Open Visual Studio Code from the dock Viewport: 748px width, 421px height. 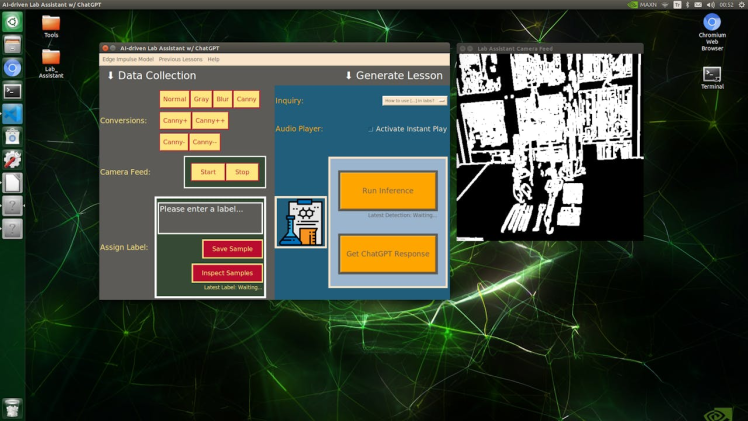12,114
